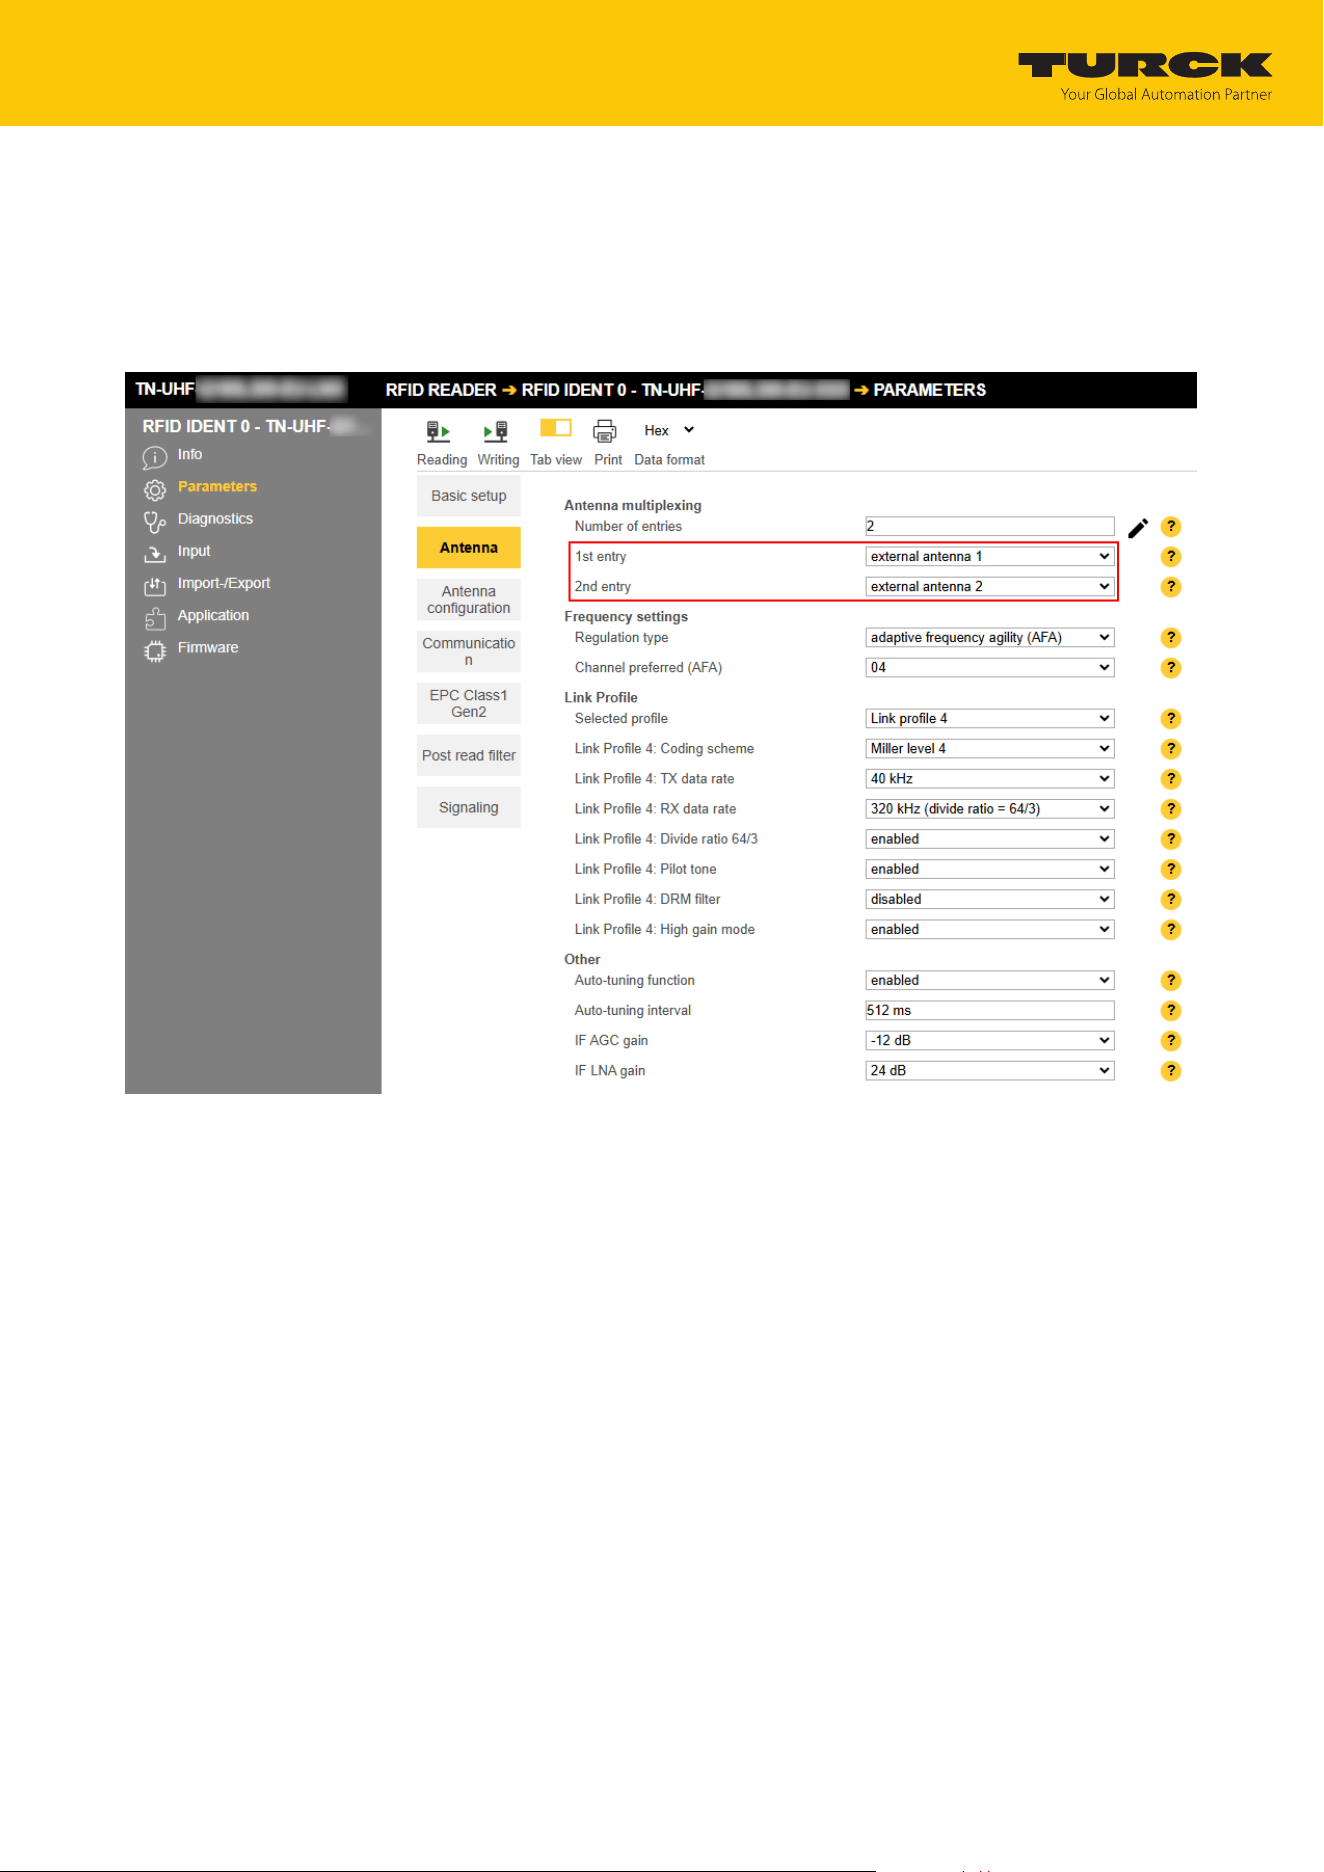Open the Input sidebar page
1324x1872 pixels.
pos(194,552)
